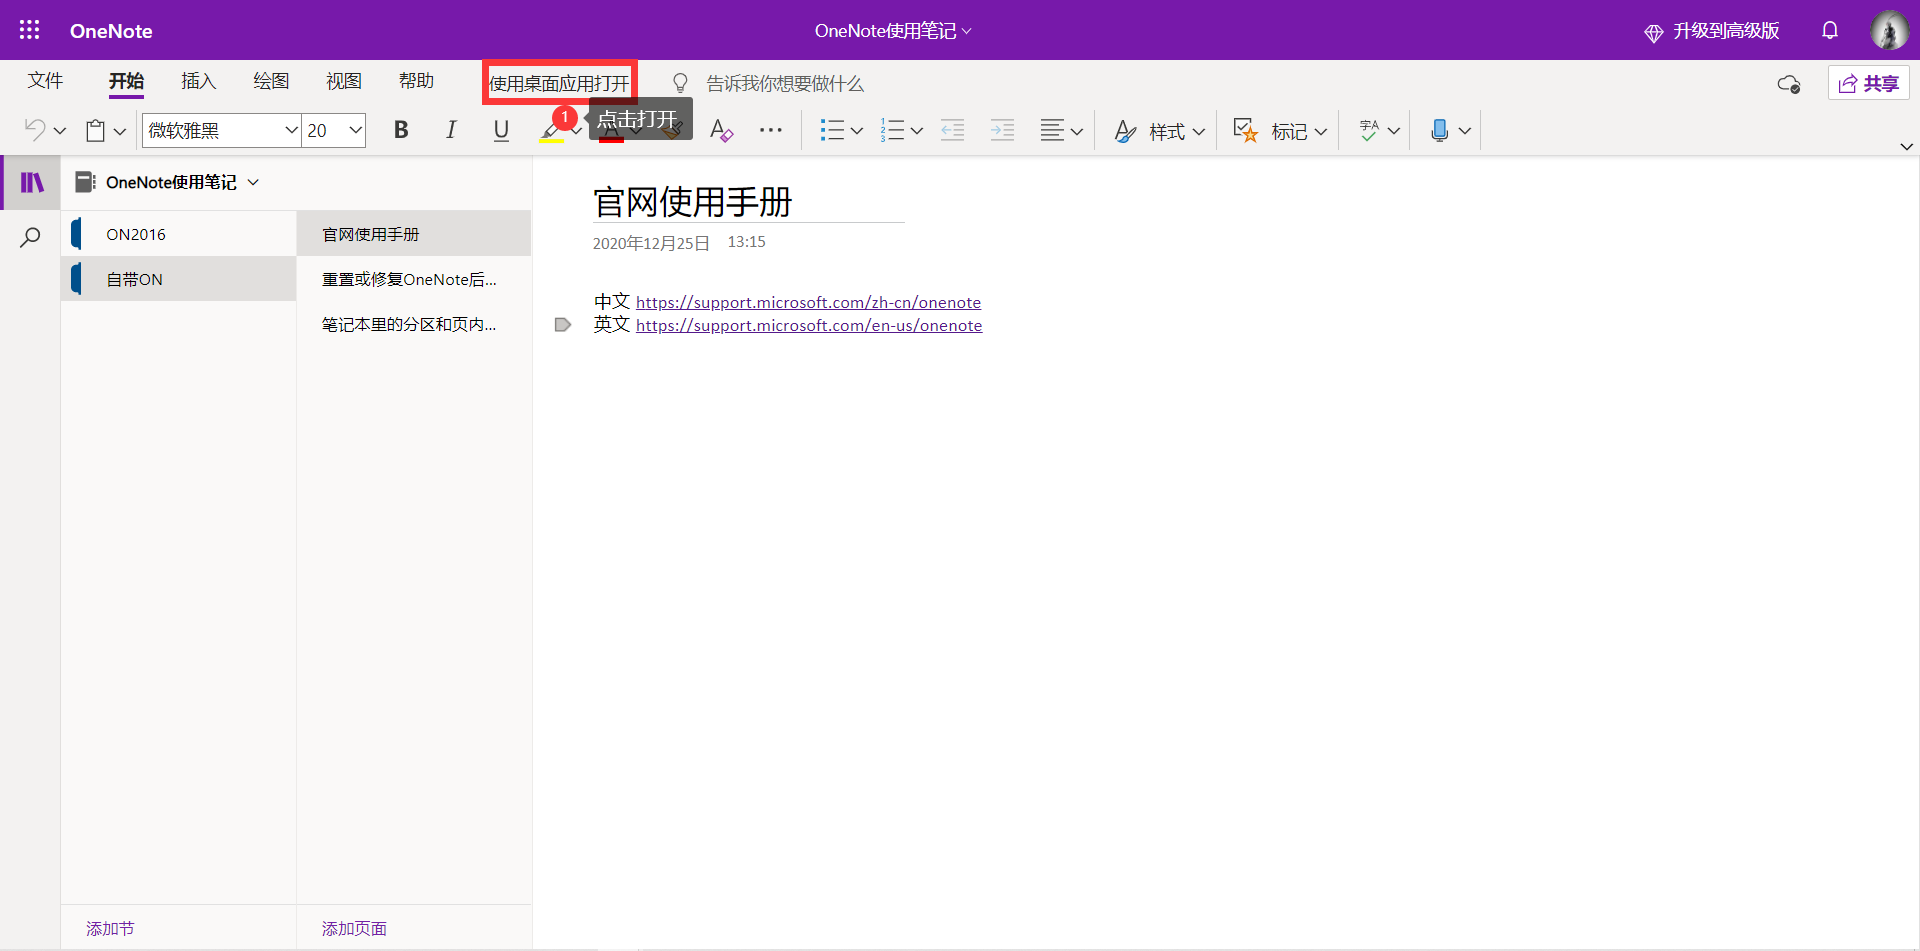
Task: Run the spelling check icon
Action: tap(1369, 130)
